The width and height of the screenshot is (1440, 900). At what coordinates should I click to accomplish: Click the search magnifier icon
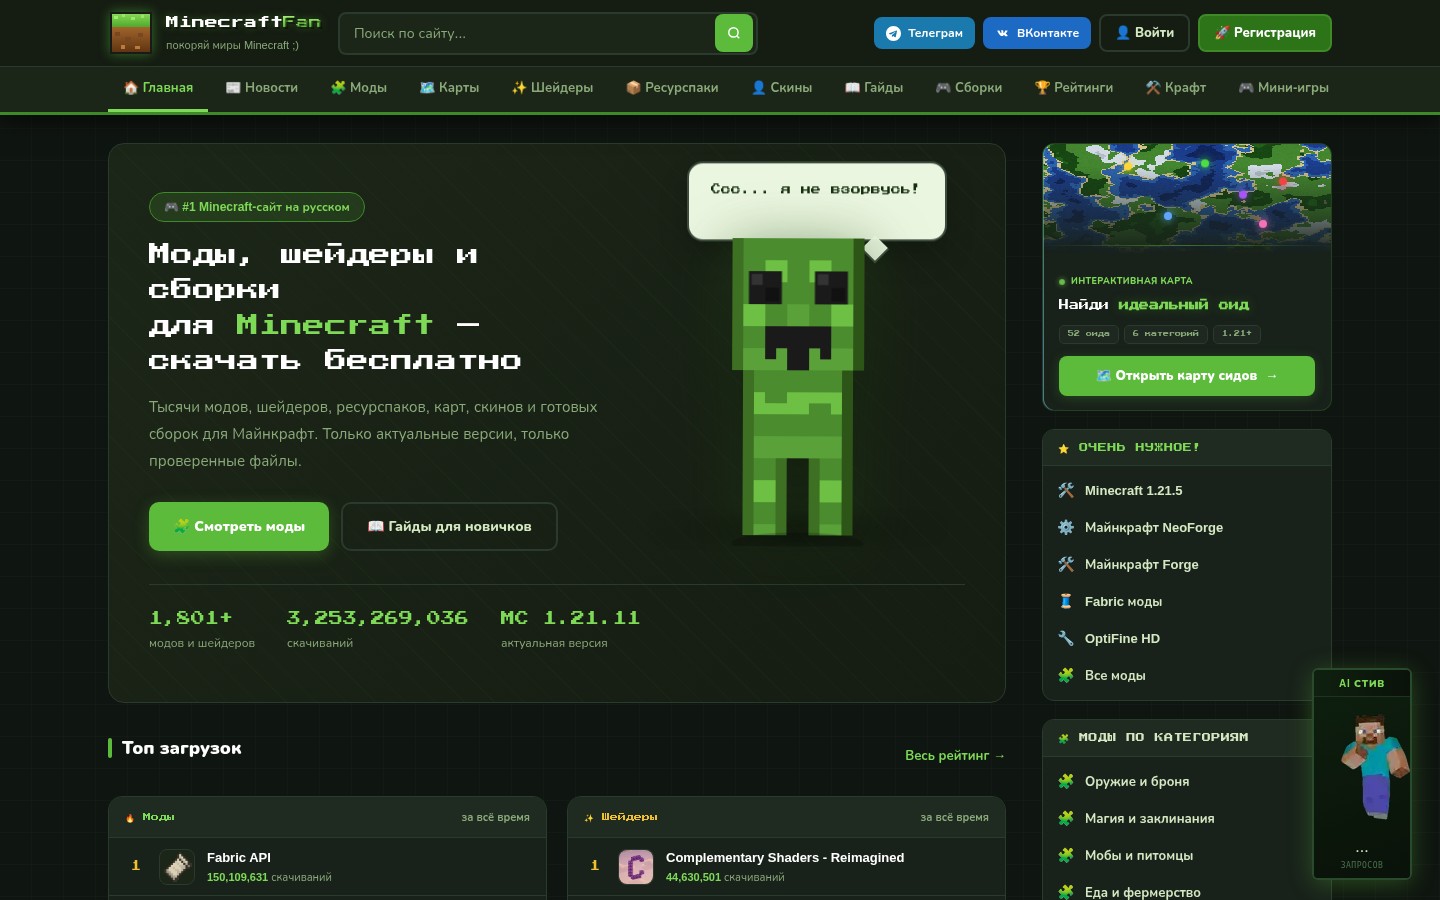pyautogui.click(x=733, y=33)
